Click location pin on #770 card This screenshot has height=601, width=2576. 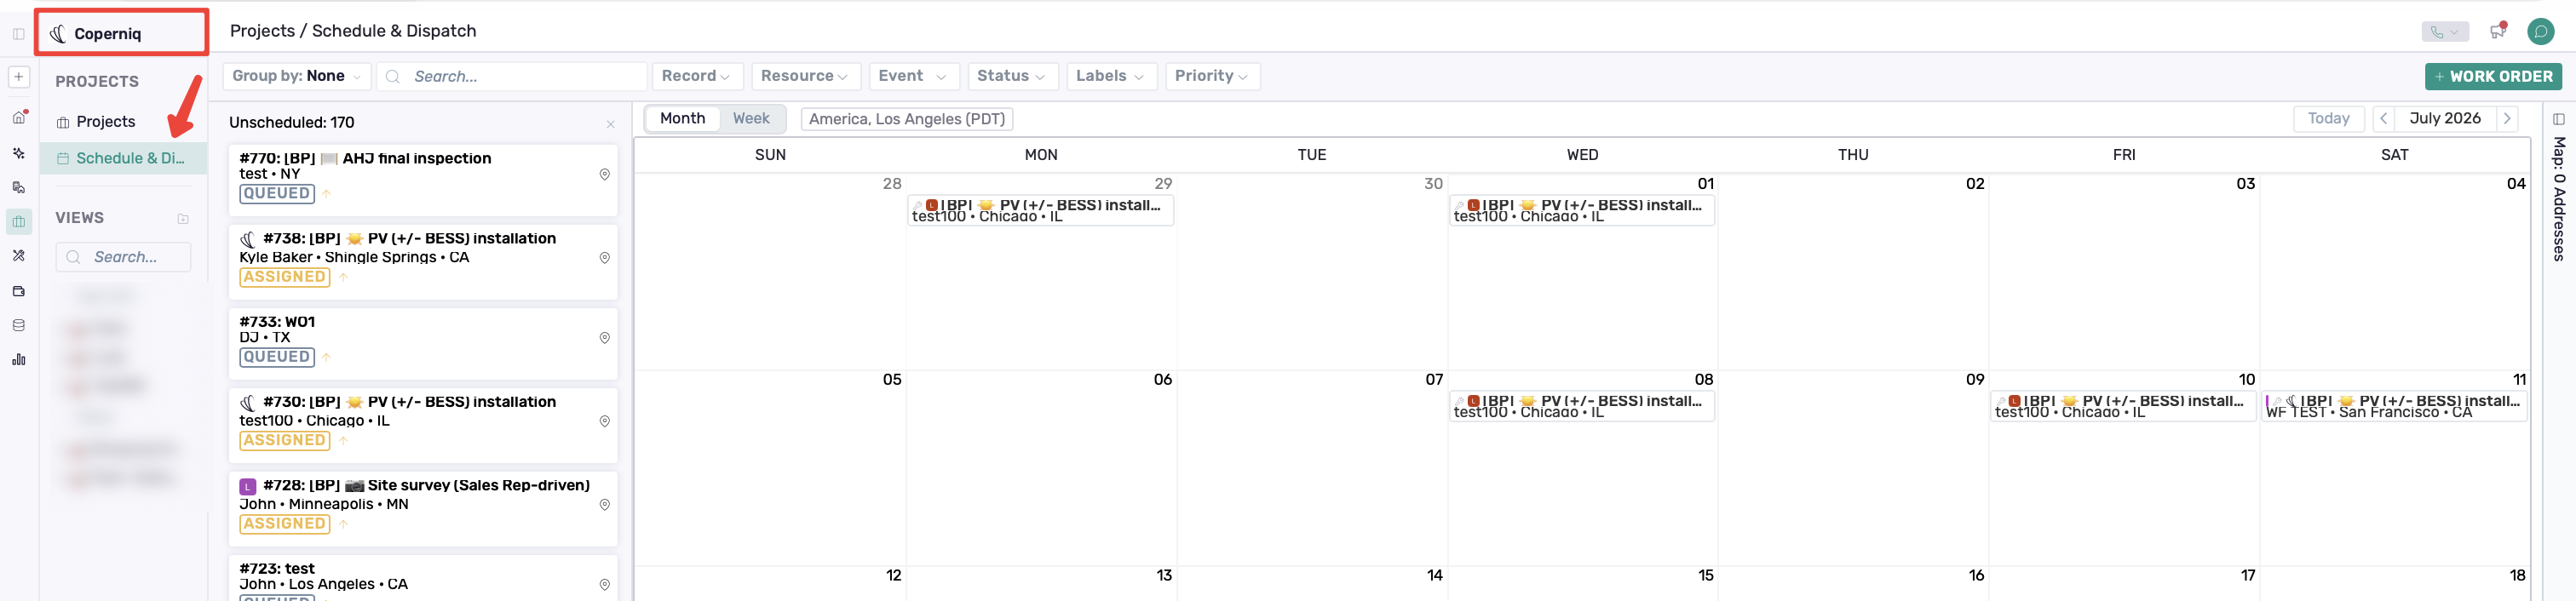point(604,175)
